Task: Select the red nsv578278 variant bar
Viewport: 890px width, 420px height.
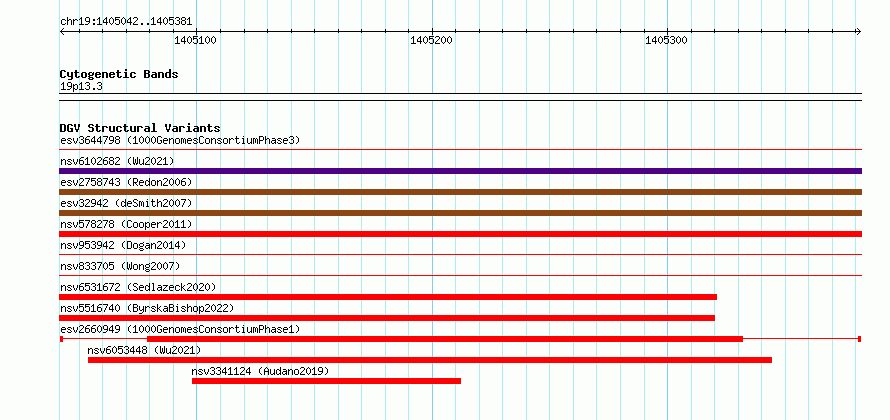Action: click(460, 234)
